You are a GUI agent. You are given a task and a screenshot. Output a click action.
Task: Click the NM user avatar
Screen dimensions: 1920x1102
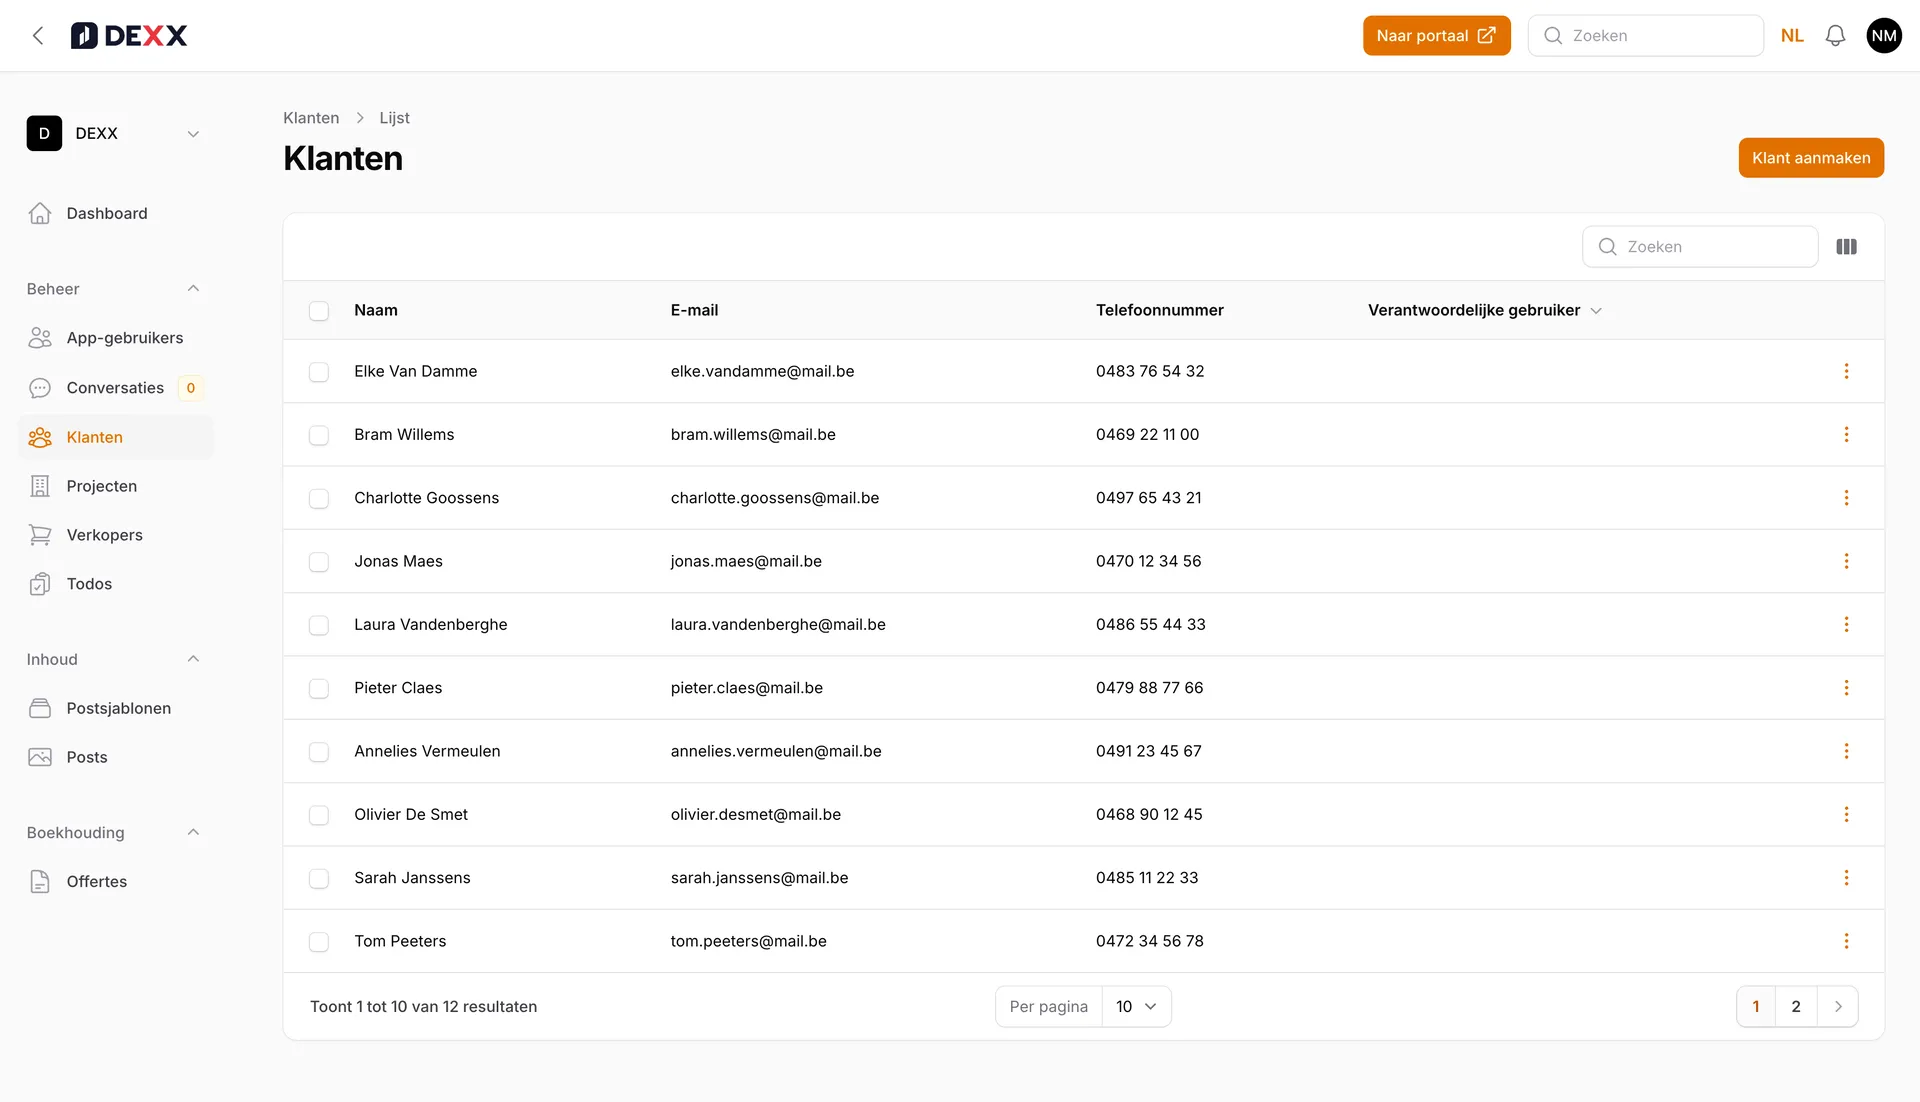1884,36
